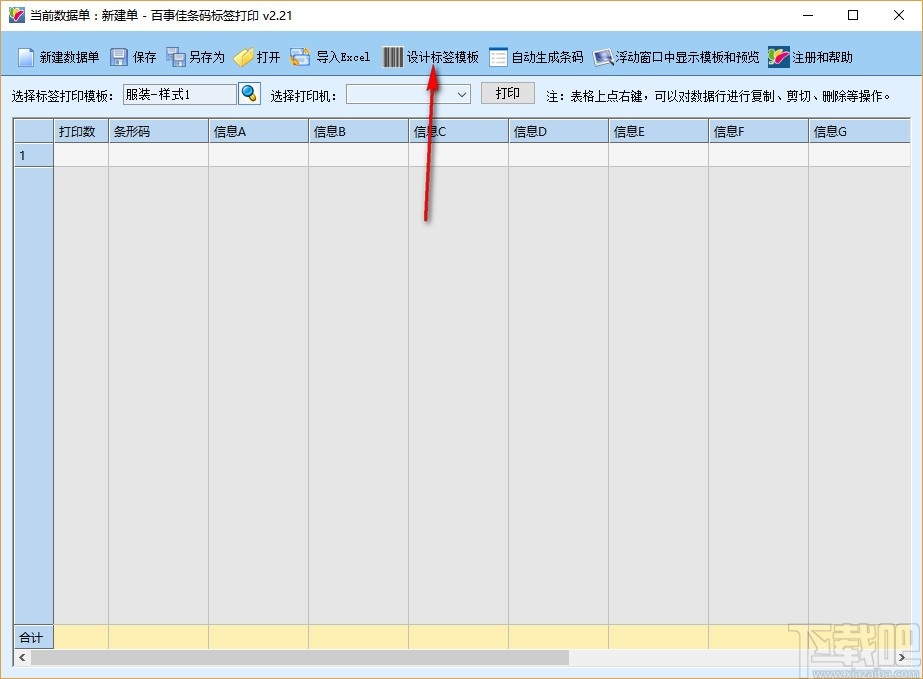
Task: Click the 合计 totals row label
Action: point(31,637)
